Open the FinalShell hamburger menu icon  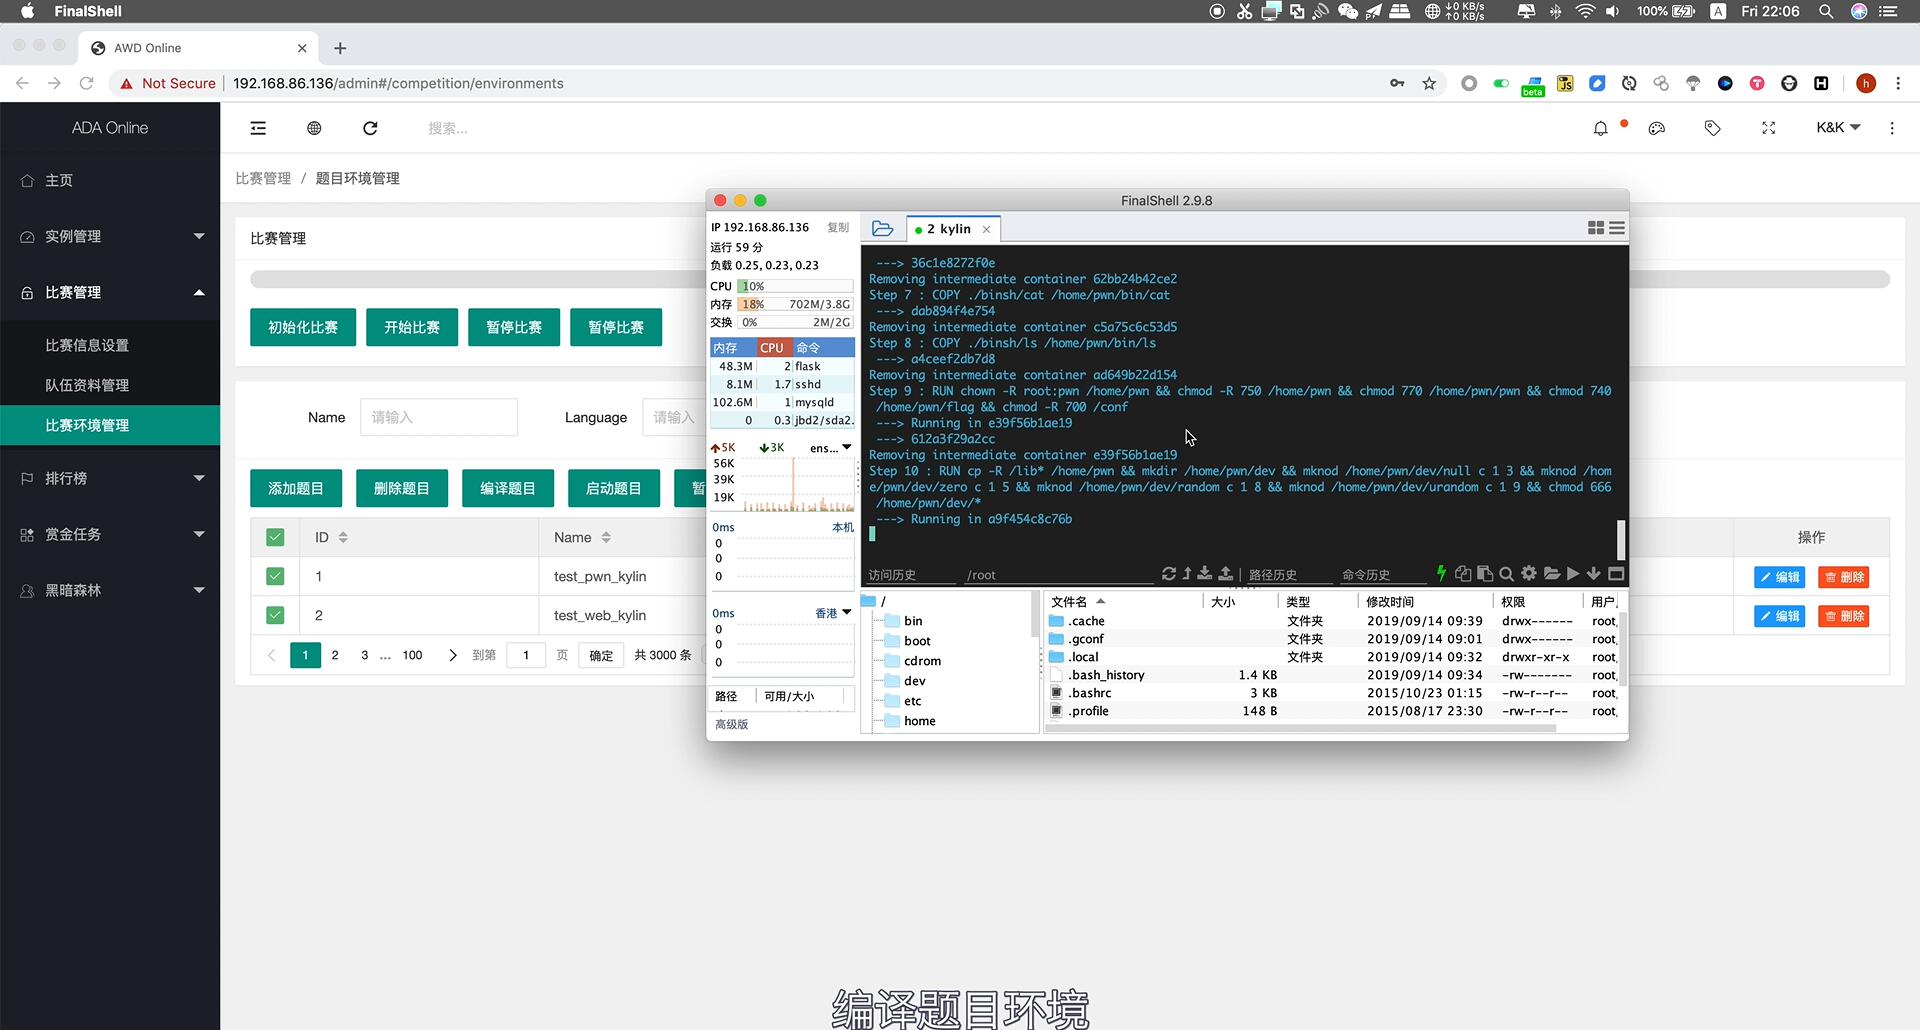click(x=1617, y=229)
